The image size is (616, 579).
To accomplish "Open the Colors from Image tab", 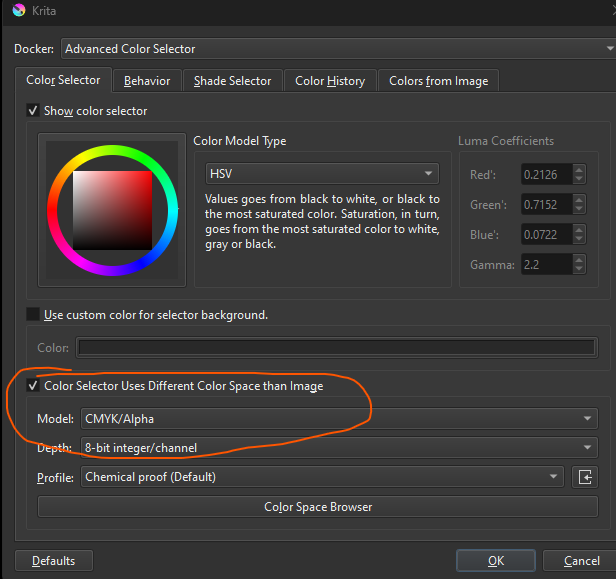I will (438, 81).
